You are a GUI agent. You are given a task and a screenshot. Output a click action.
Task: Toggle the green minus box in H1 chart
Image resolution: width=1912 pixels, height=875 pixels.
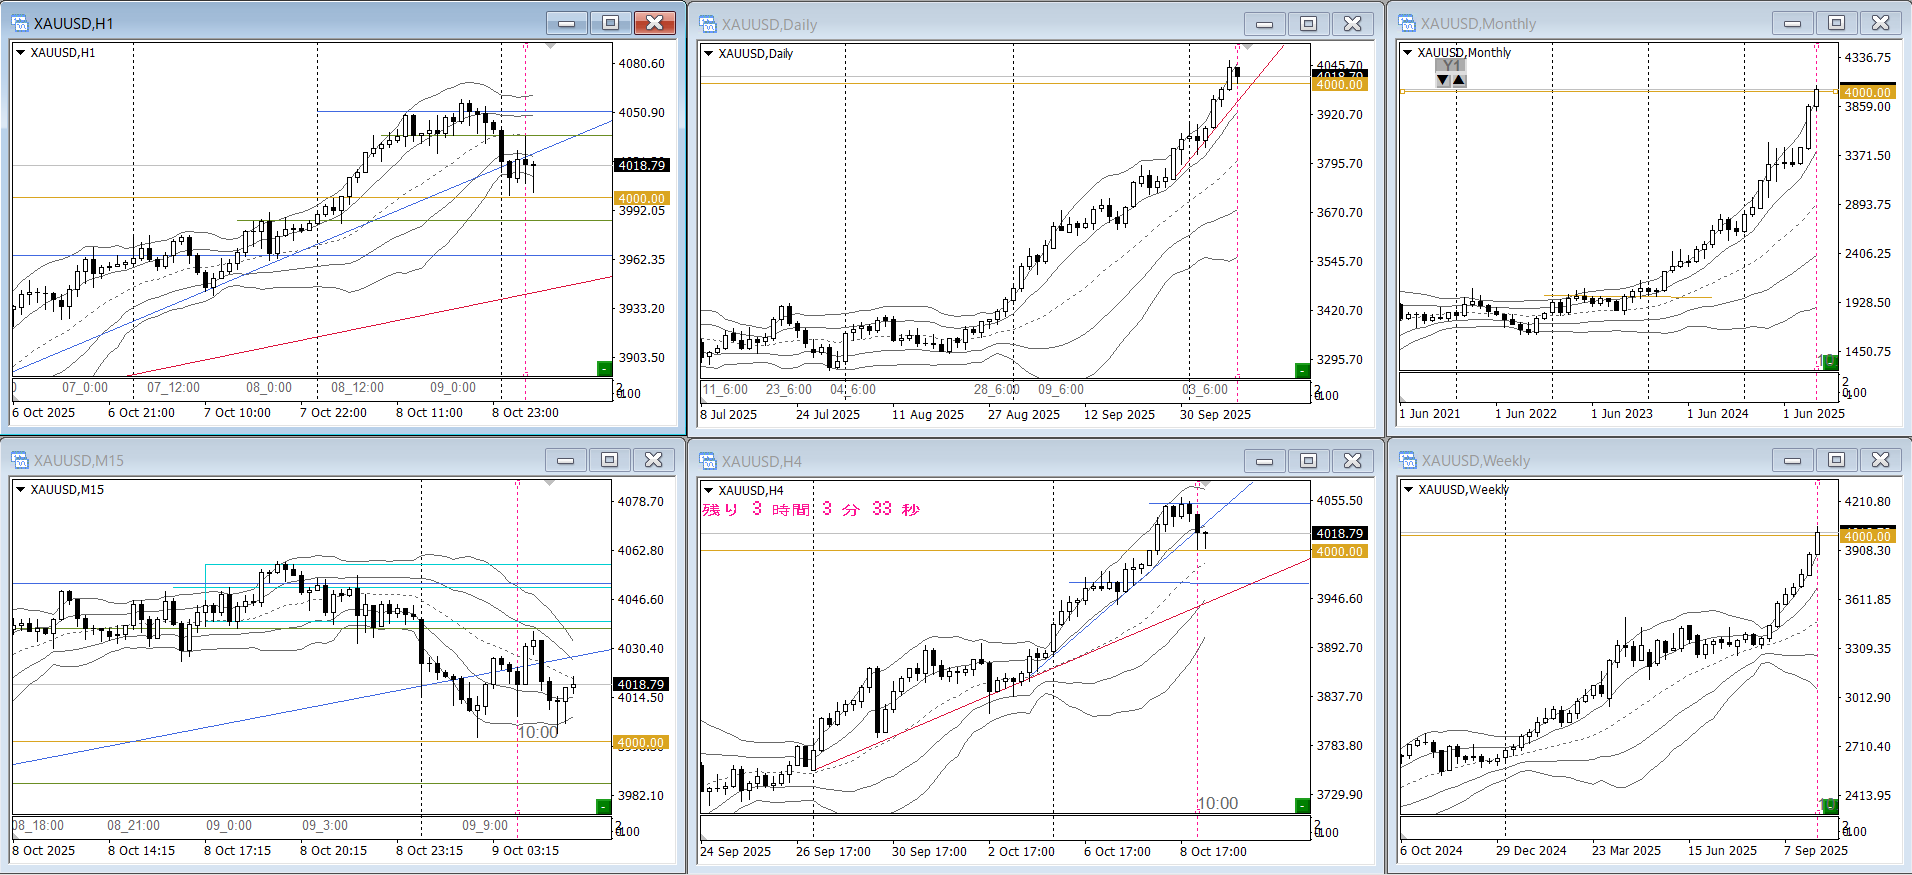tap(603, 369)
